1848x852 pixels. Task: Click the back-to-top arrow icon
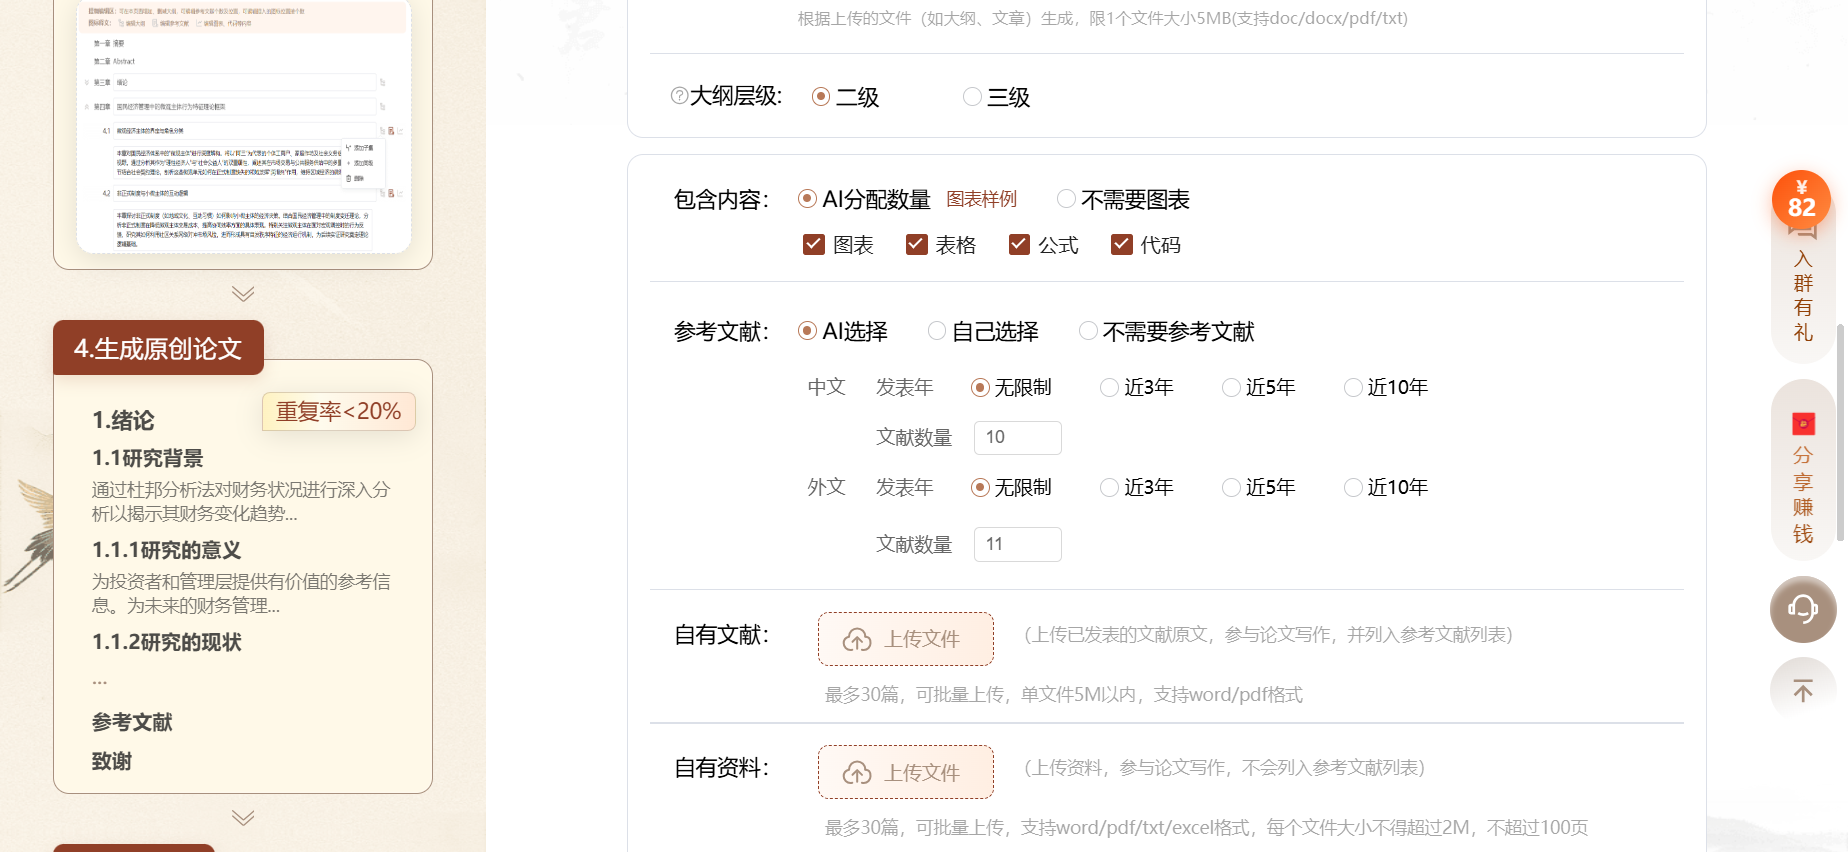pyautogui.click(x=1803, y=690)
